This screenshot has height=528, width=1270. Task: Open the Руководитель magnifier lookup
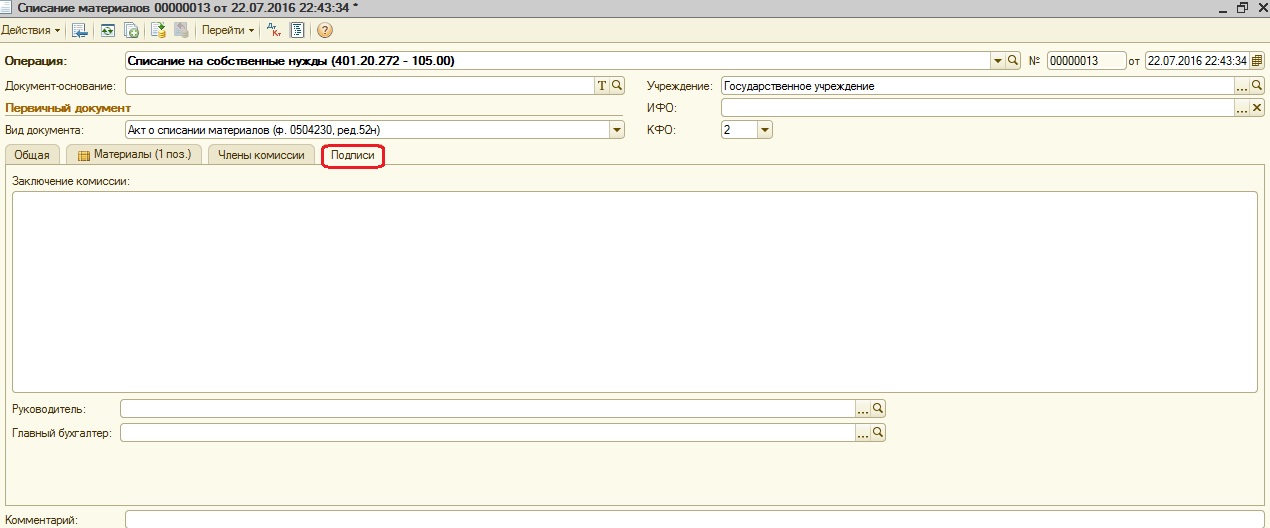tap(878, 409)
